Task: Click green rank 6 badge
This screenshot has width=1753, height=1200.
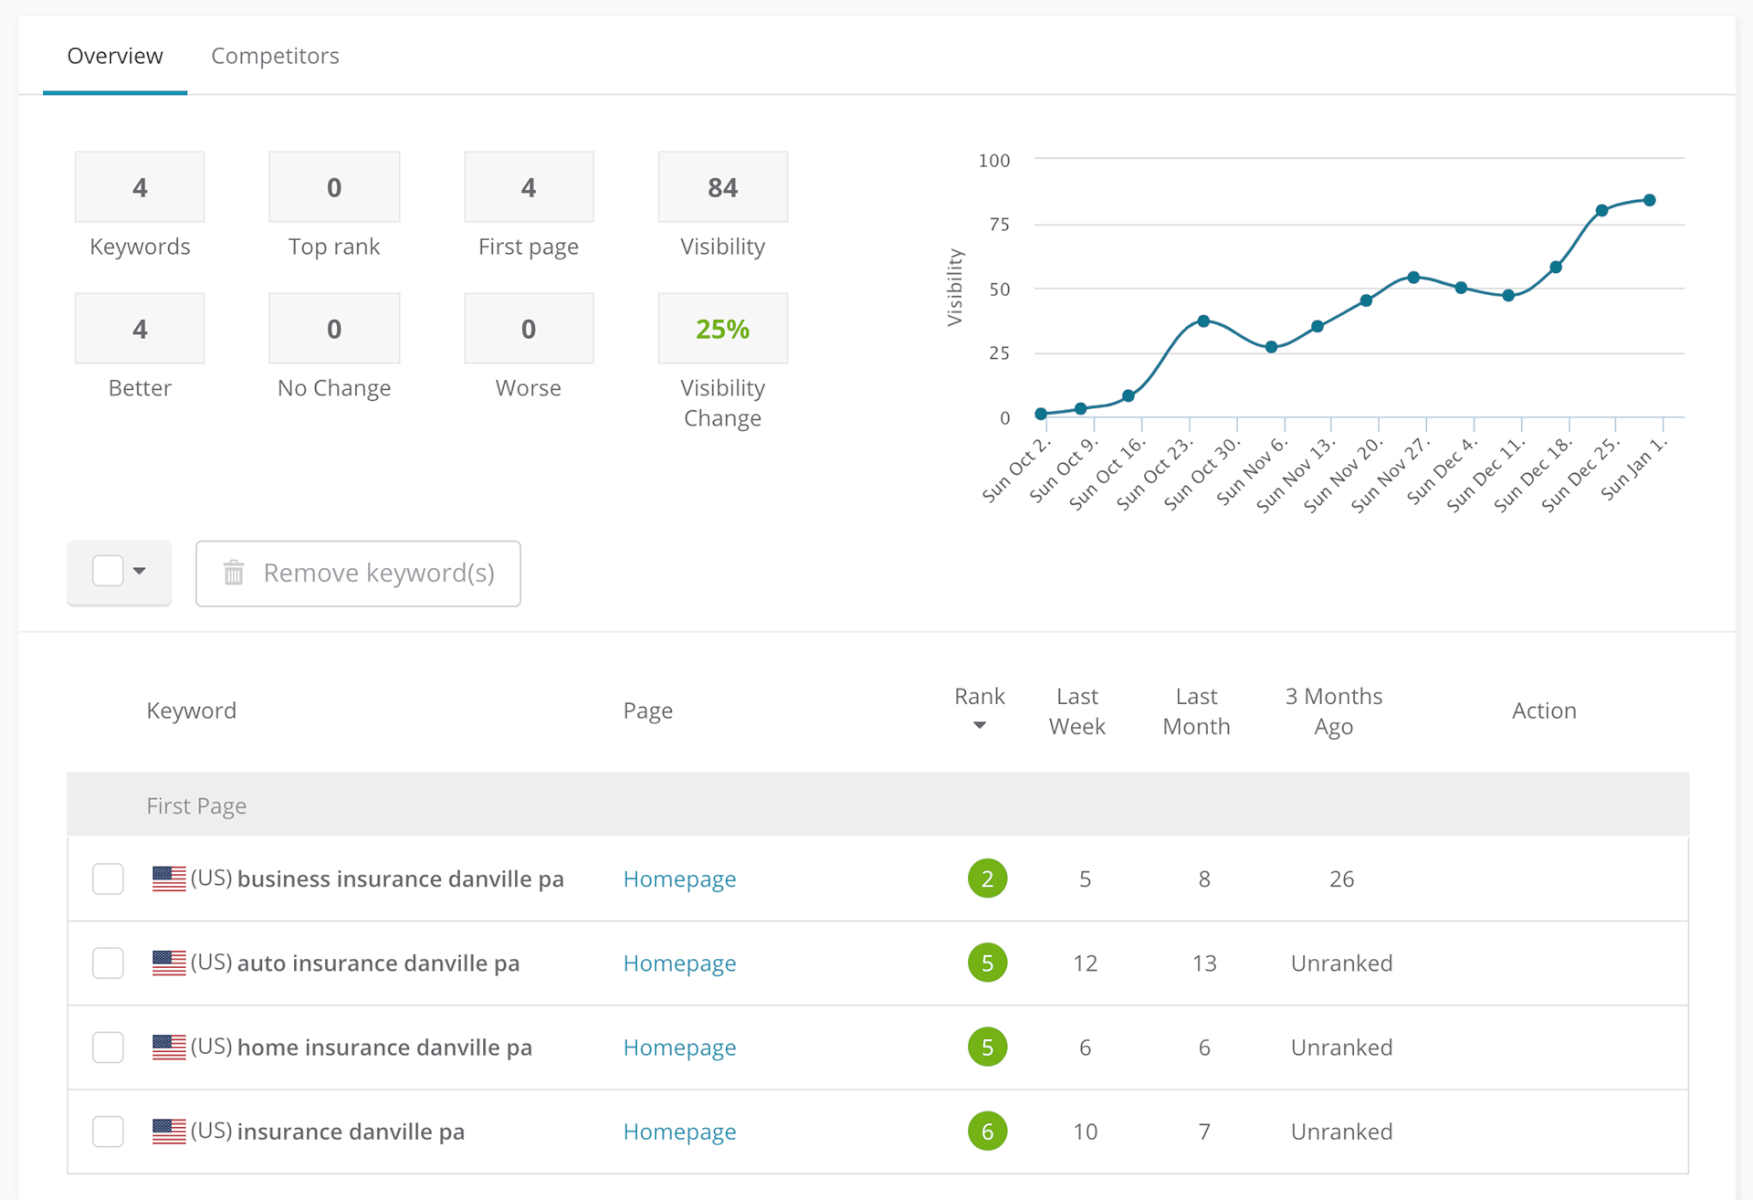Action: tap(987, 1131)
